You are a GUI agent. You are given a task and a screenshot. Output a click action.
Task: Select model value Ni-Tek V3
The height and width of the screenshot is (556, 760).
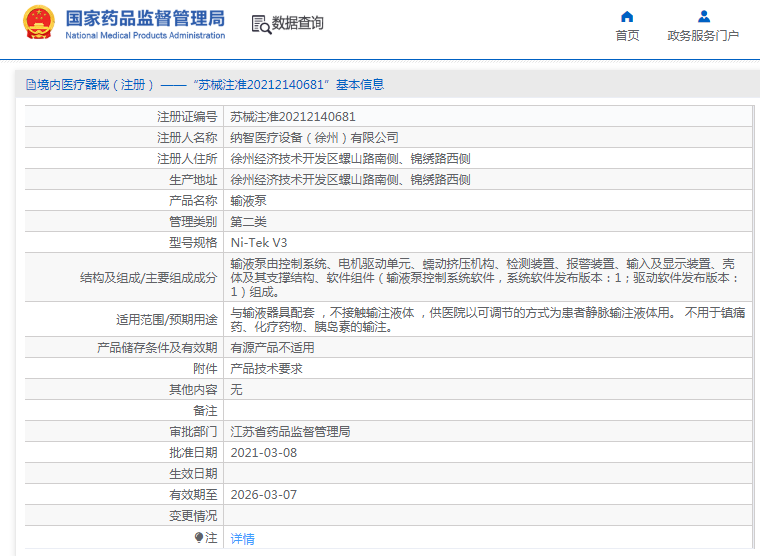(259, 242)
